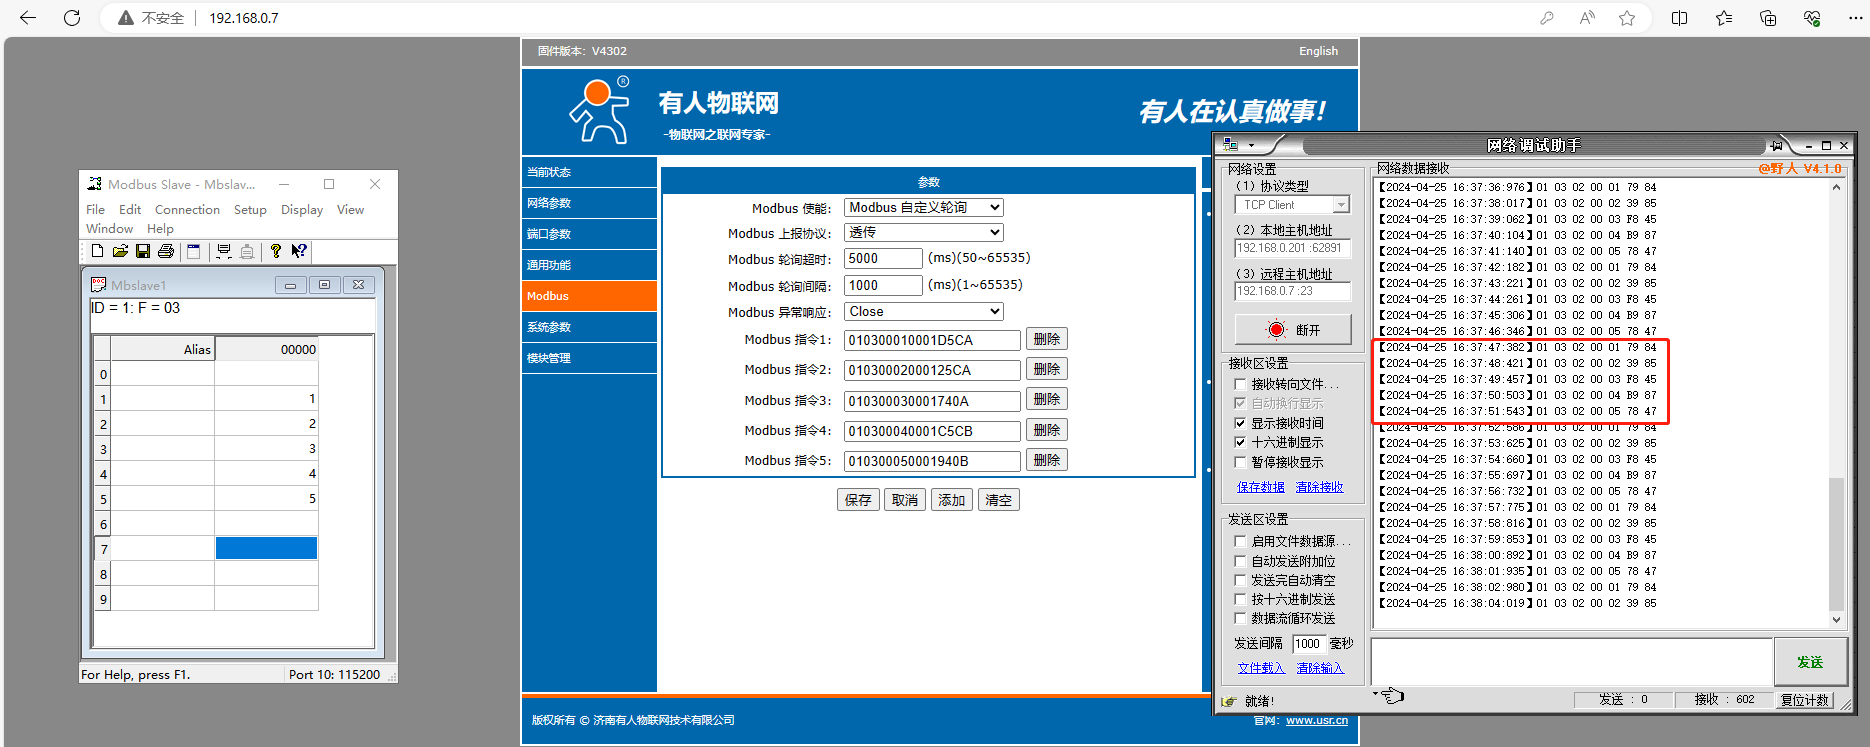Image resolution: width=1870 pixels, height=747 pixels.
Task: Click the pin icon in network debug assistant
Action: coord(1776,145)
